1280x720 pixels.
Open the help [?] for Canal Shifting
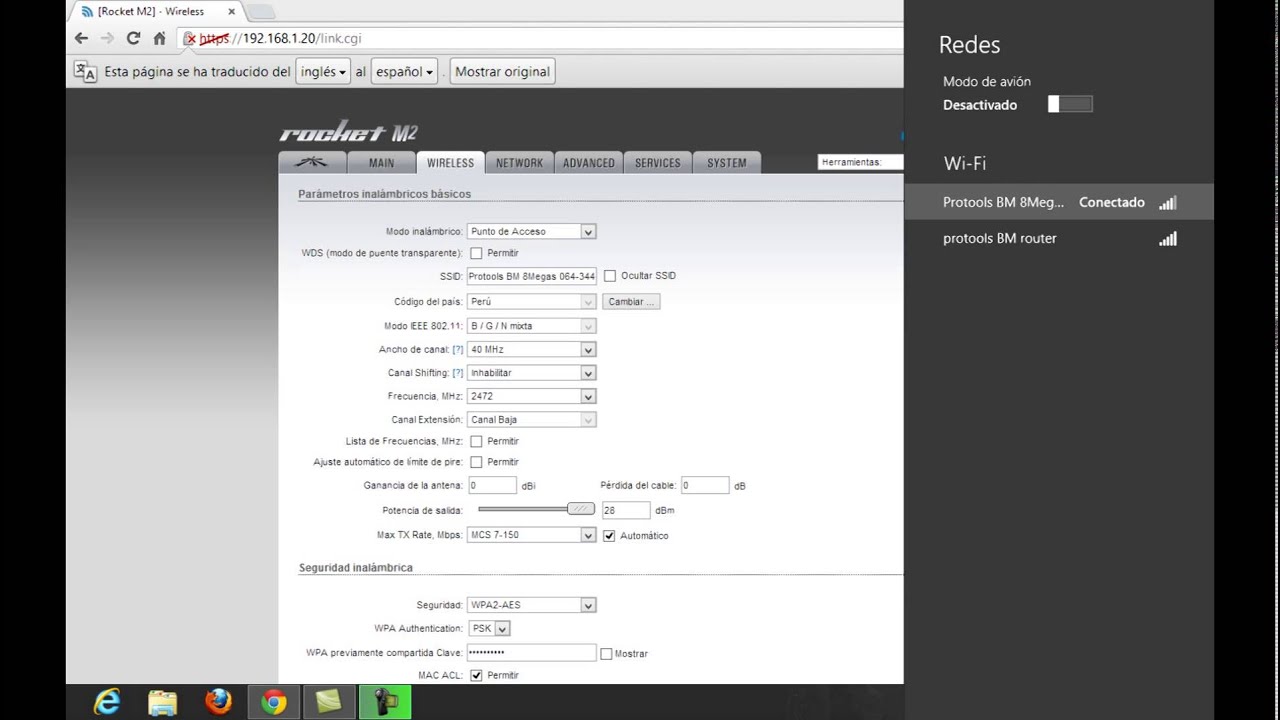point(458,372)
